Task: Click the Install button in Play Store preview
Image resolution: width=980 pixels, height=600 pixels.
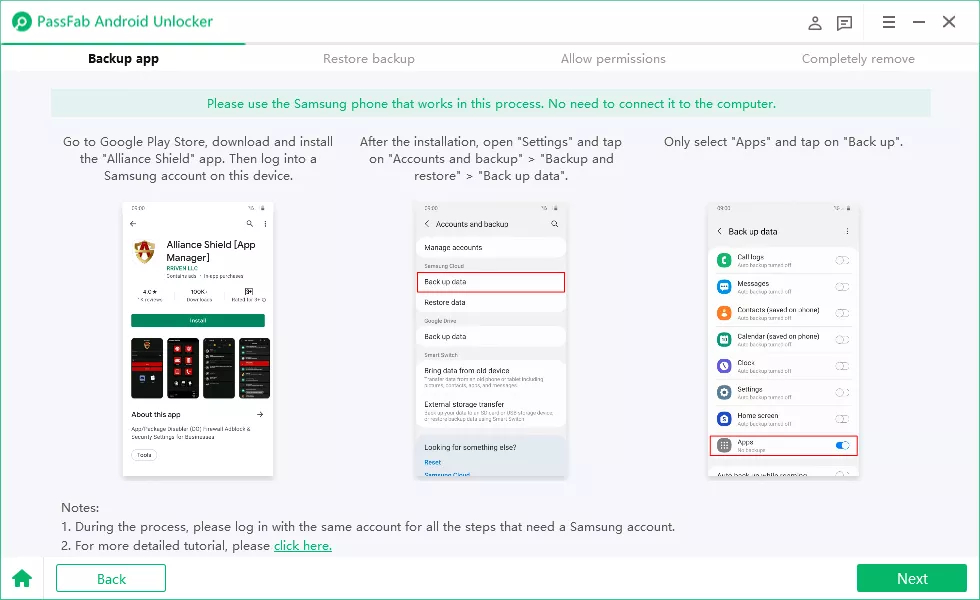Action: (x=198, y=320)
